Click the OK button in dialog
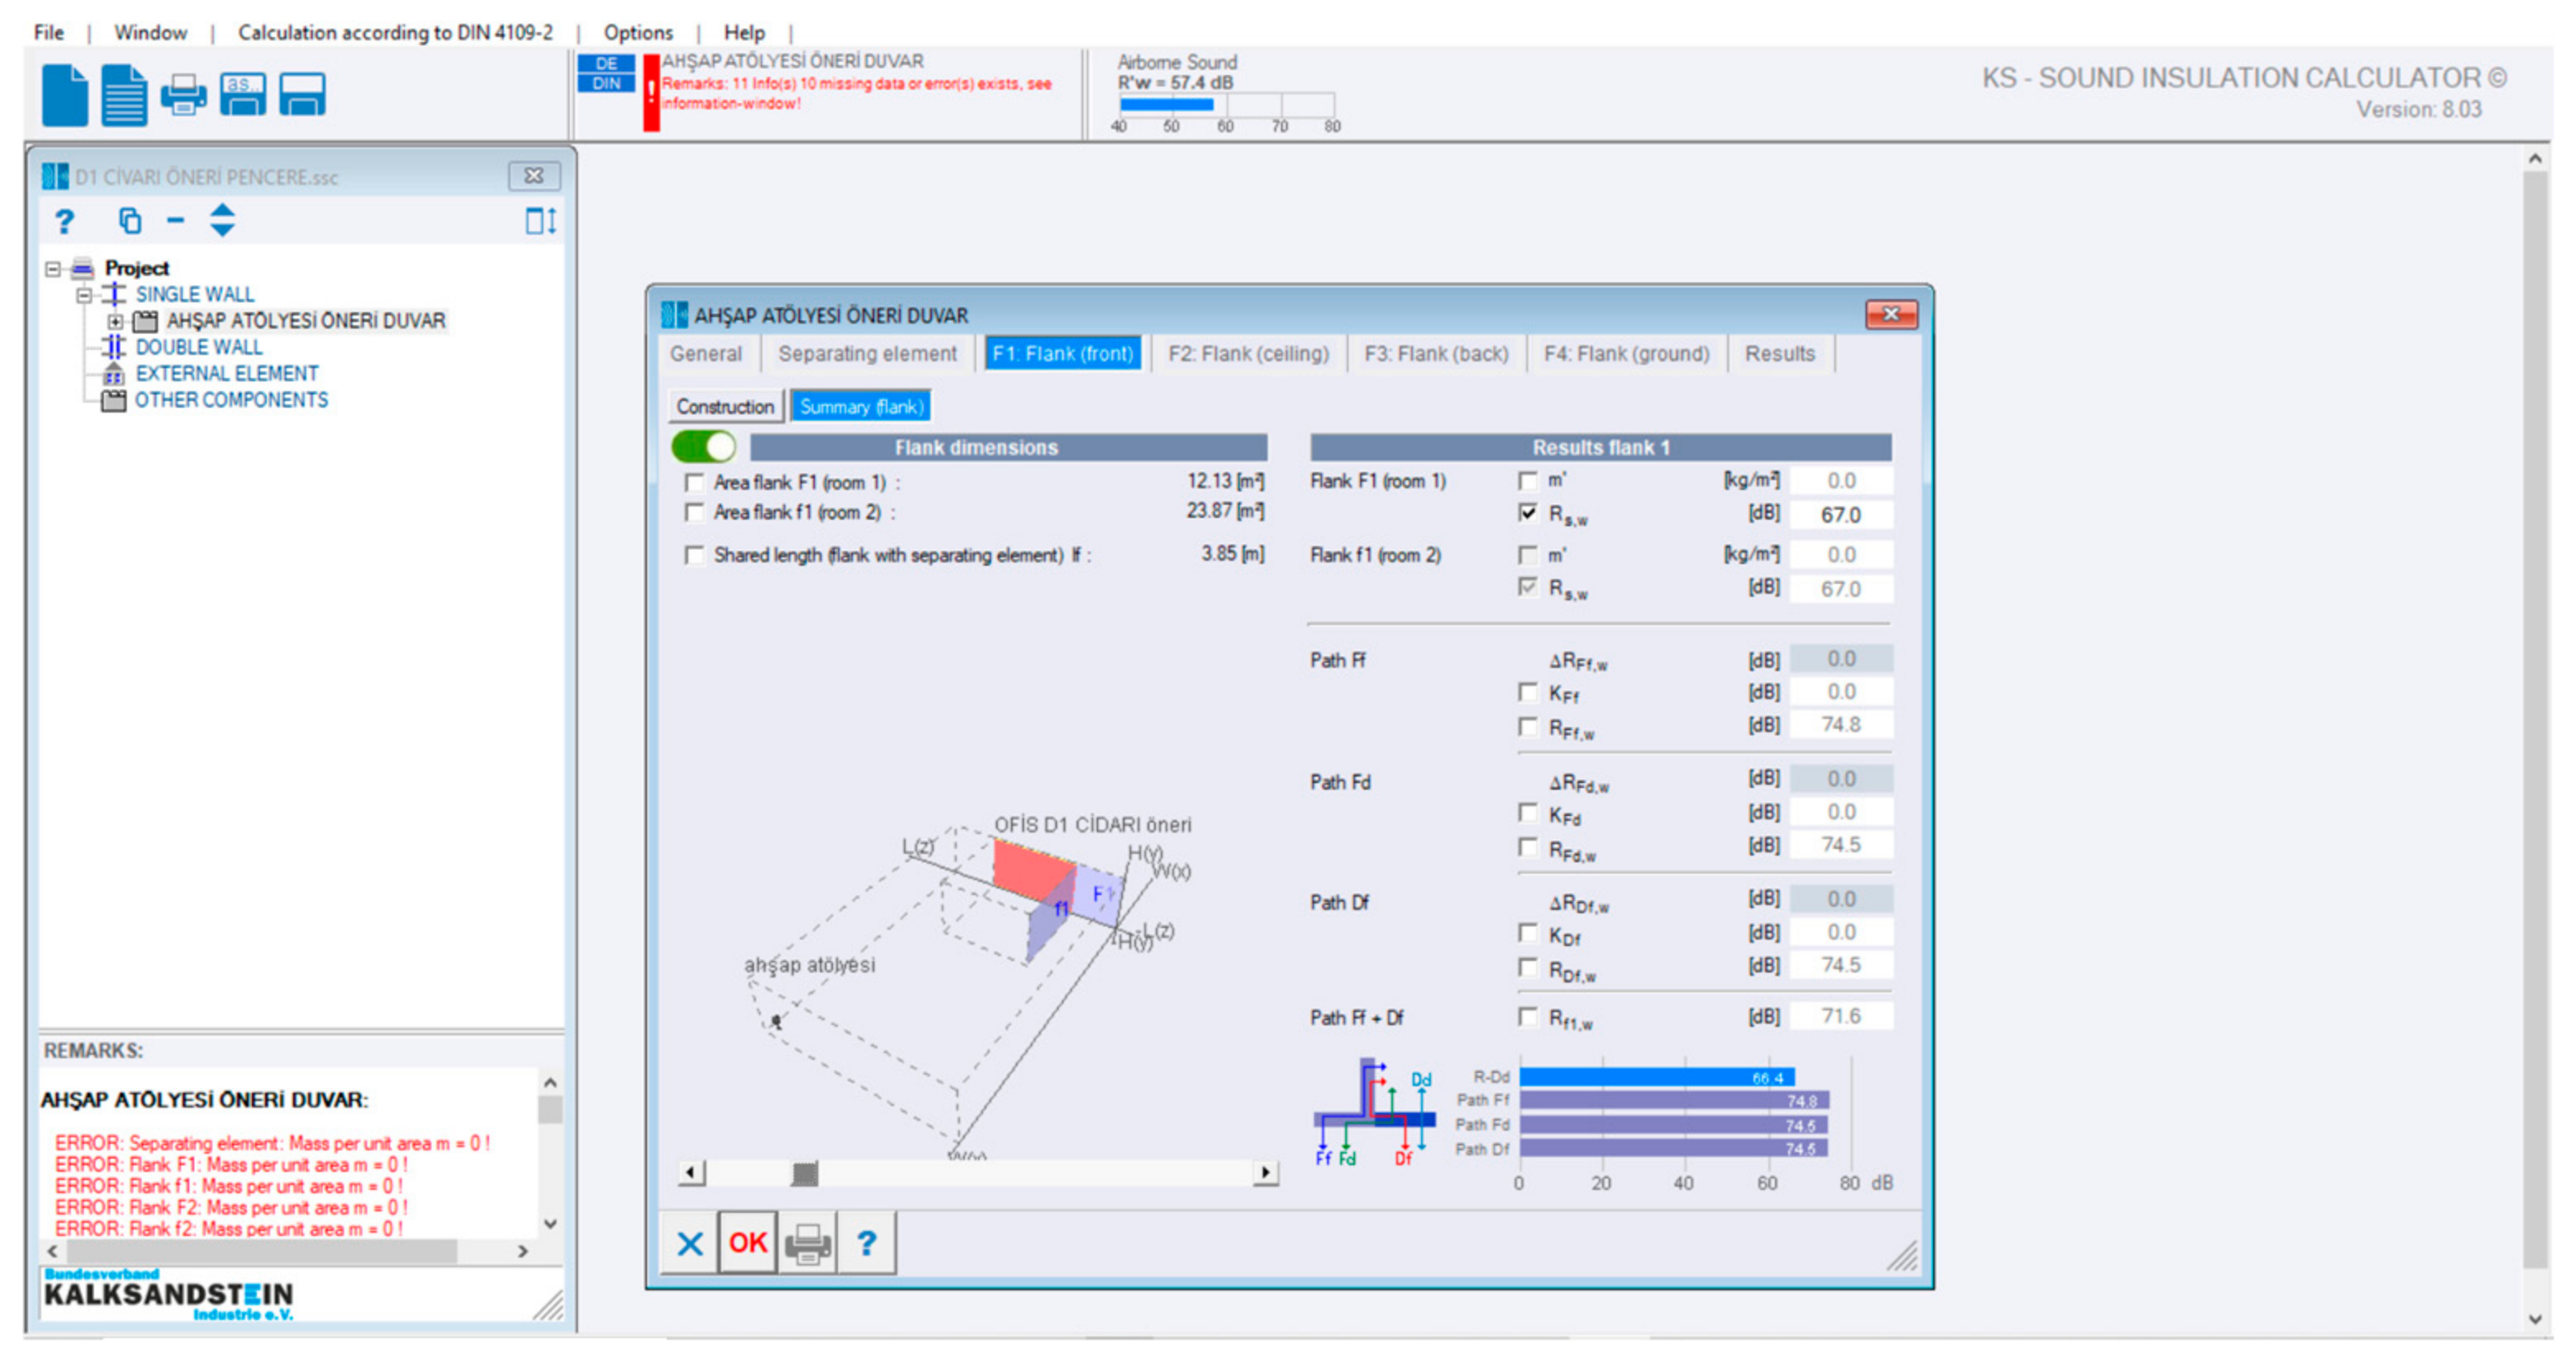Viewport: 2576px width, 1362px height. point(747,1243)
